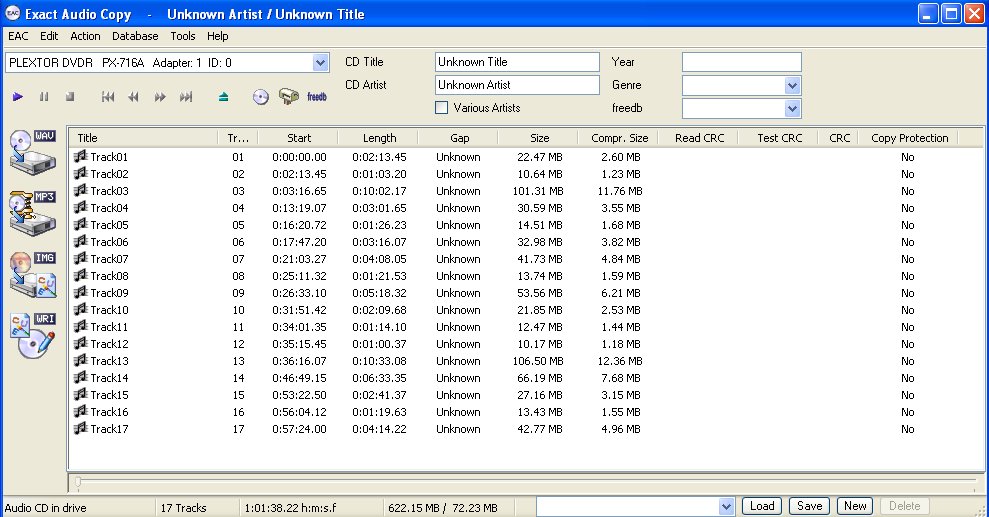Click the Test CRC column header
This screenshot has width=989, height=517.
pos(779,138)
